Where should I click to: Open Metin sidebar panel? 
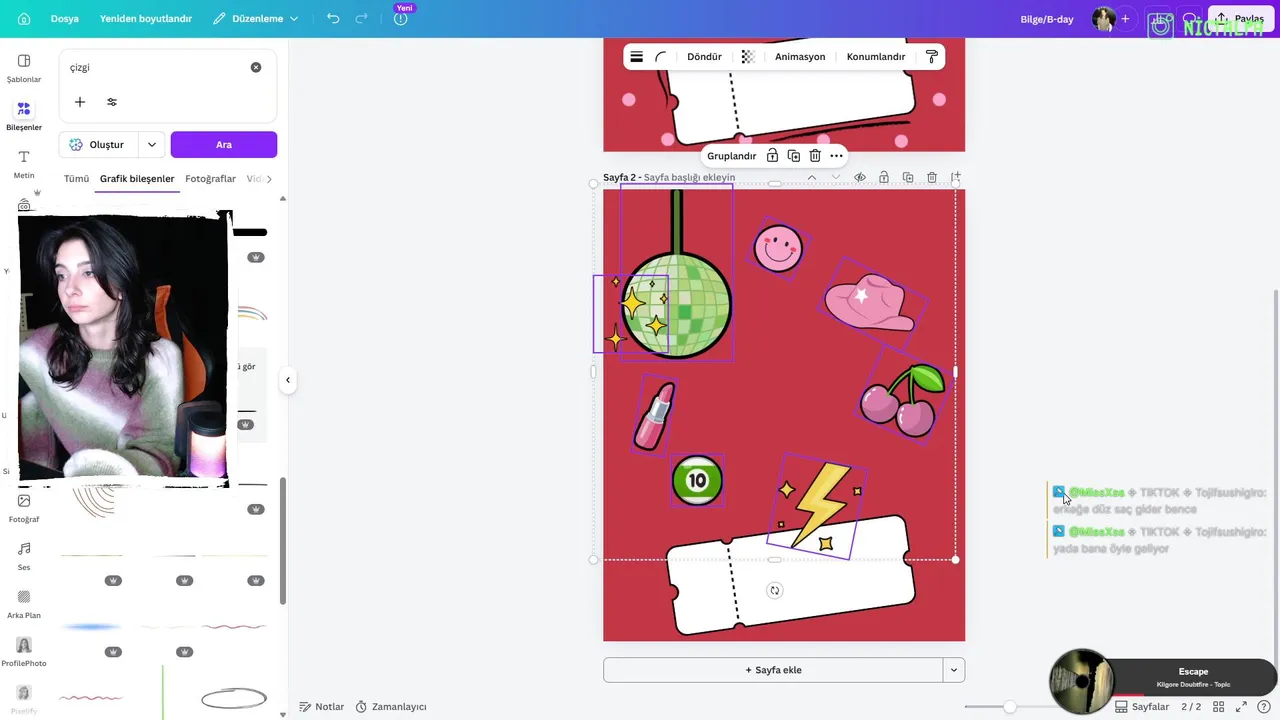(x=24, y=164)
